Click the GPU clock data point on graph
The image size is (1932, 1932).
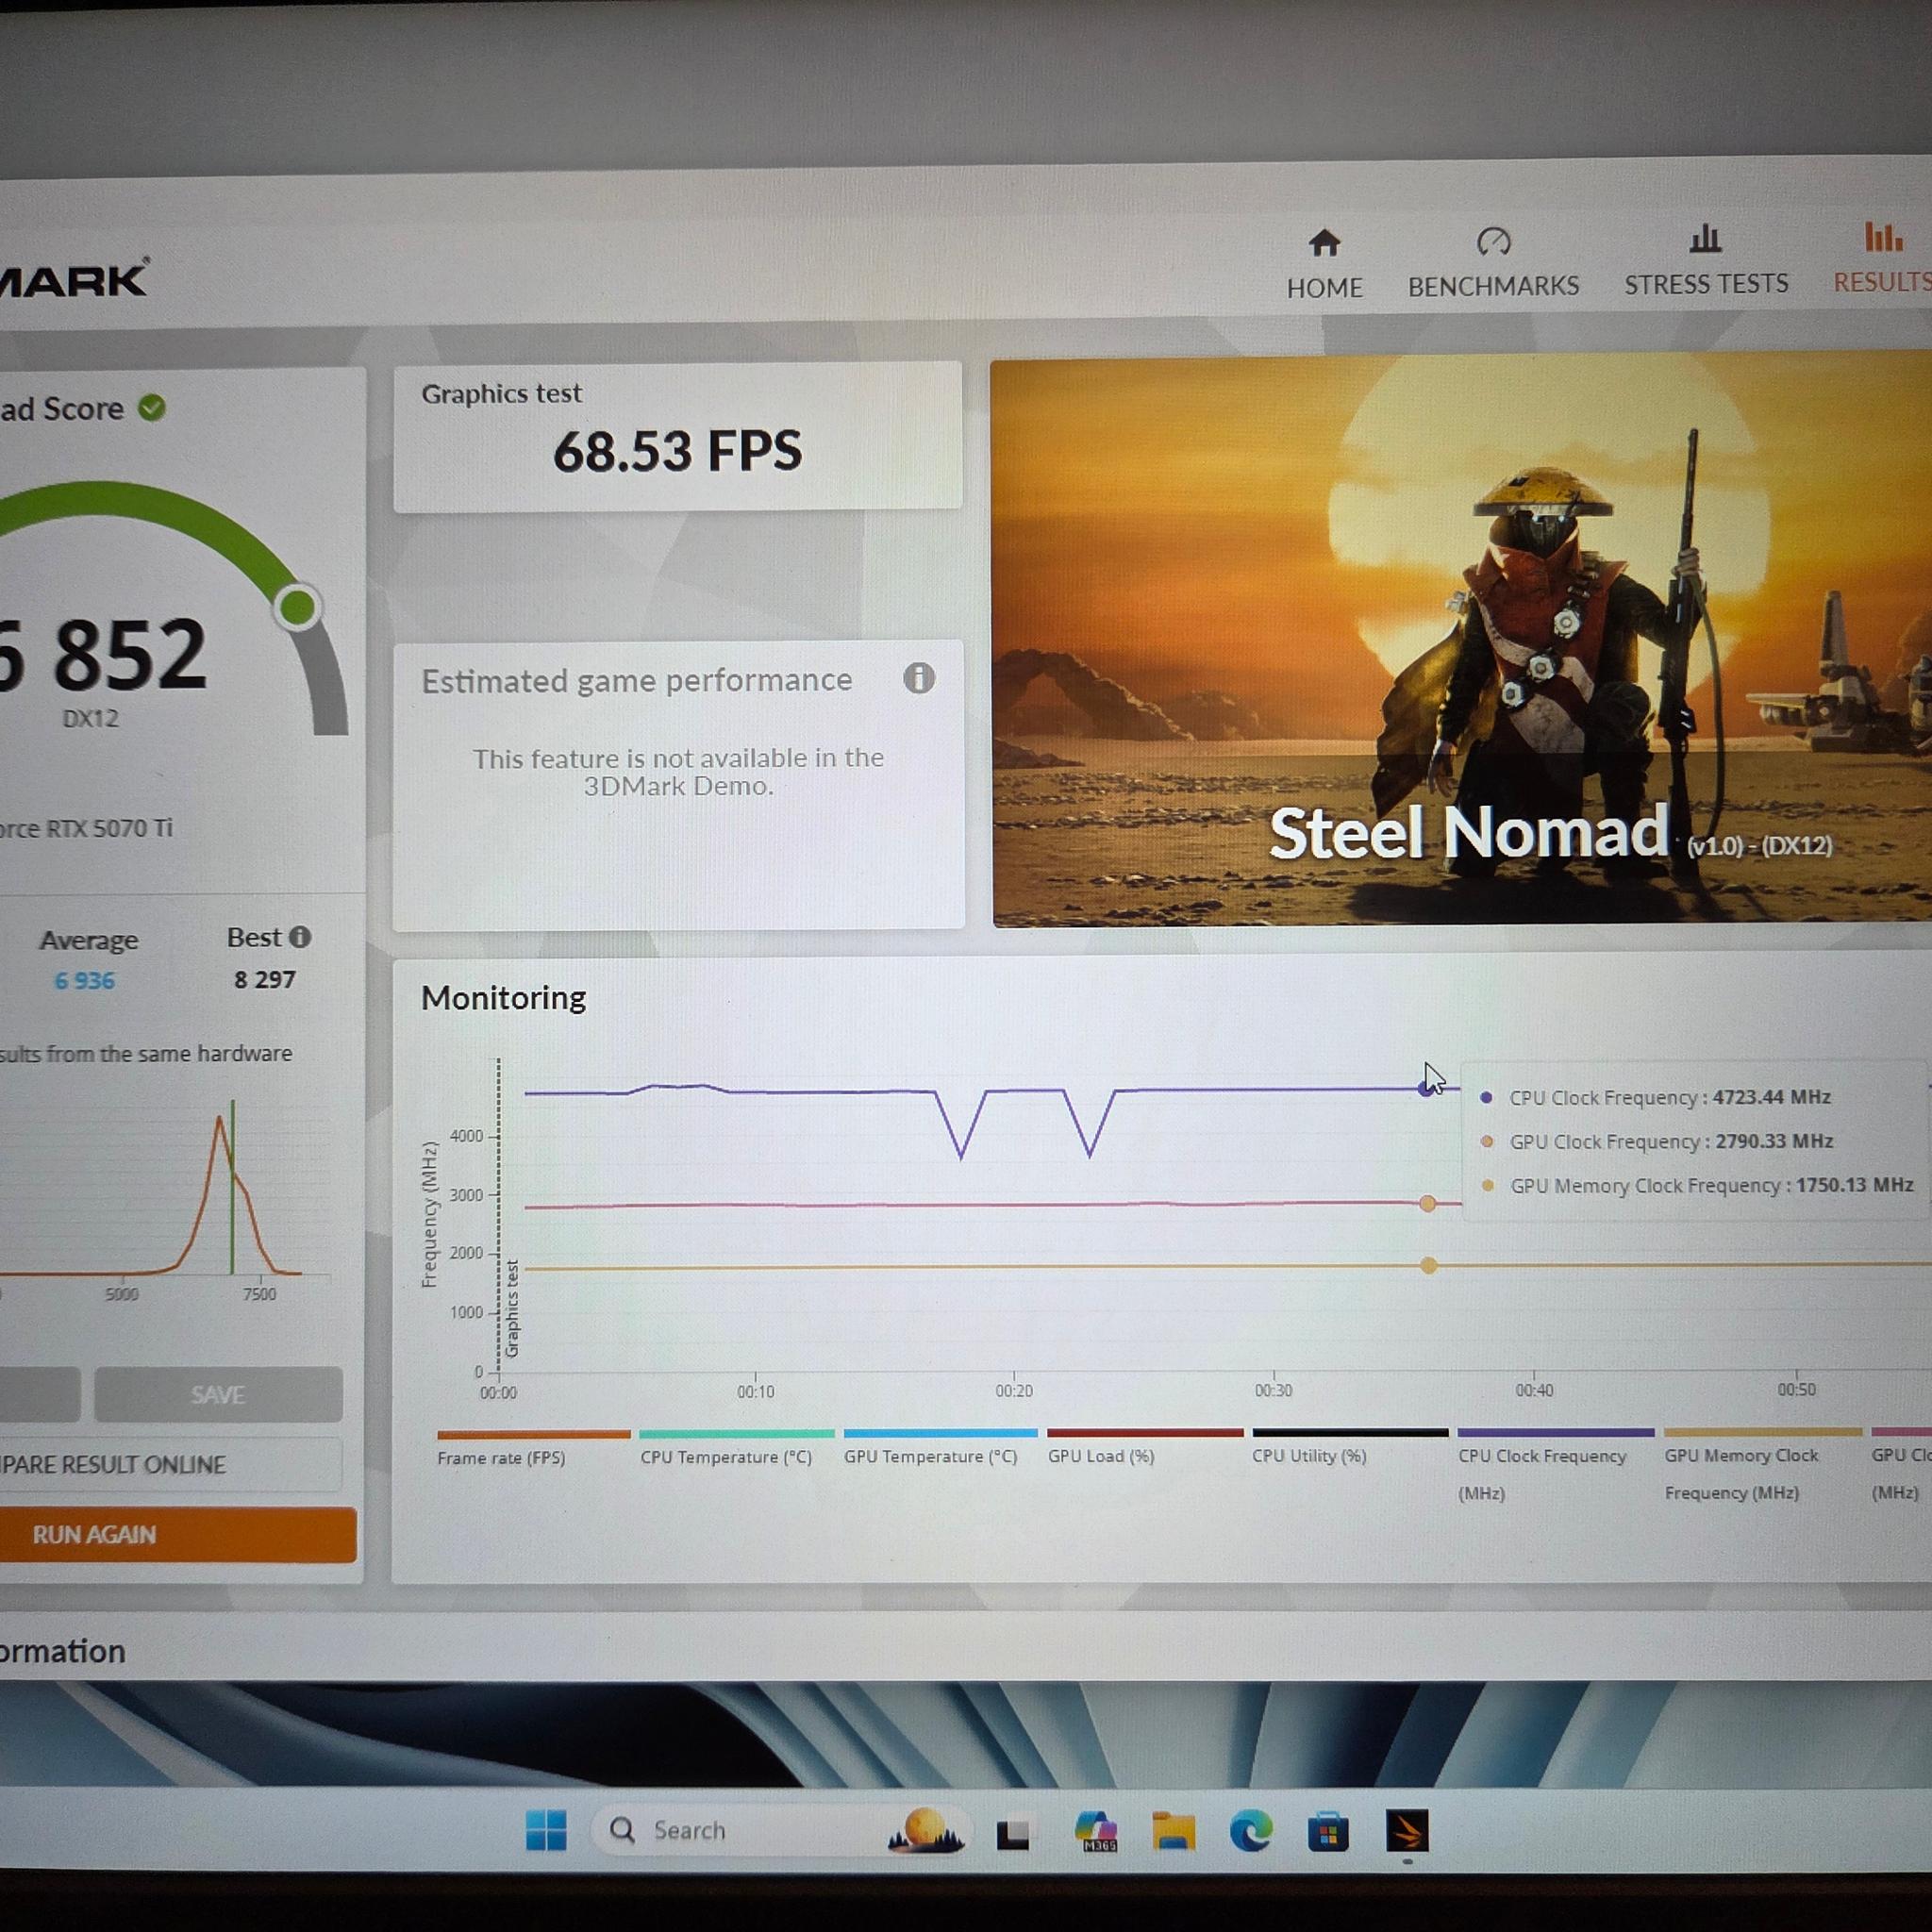[1428, 1203]
